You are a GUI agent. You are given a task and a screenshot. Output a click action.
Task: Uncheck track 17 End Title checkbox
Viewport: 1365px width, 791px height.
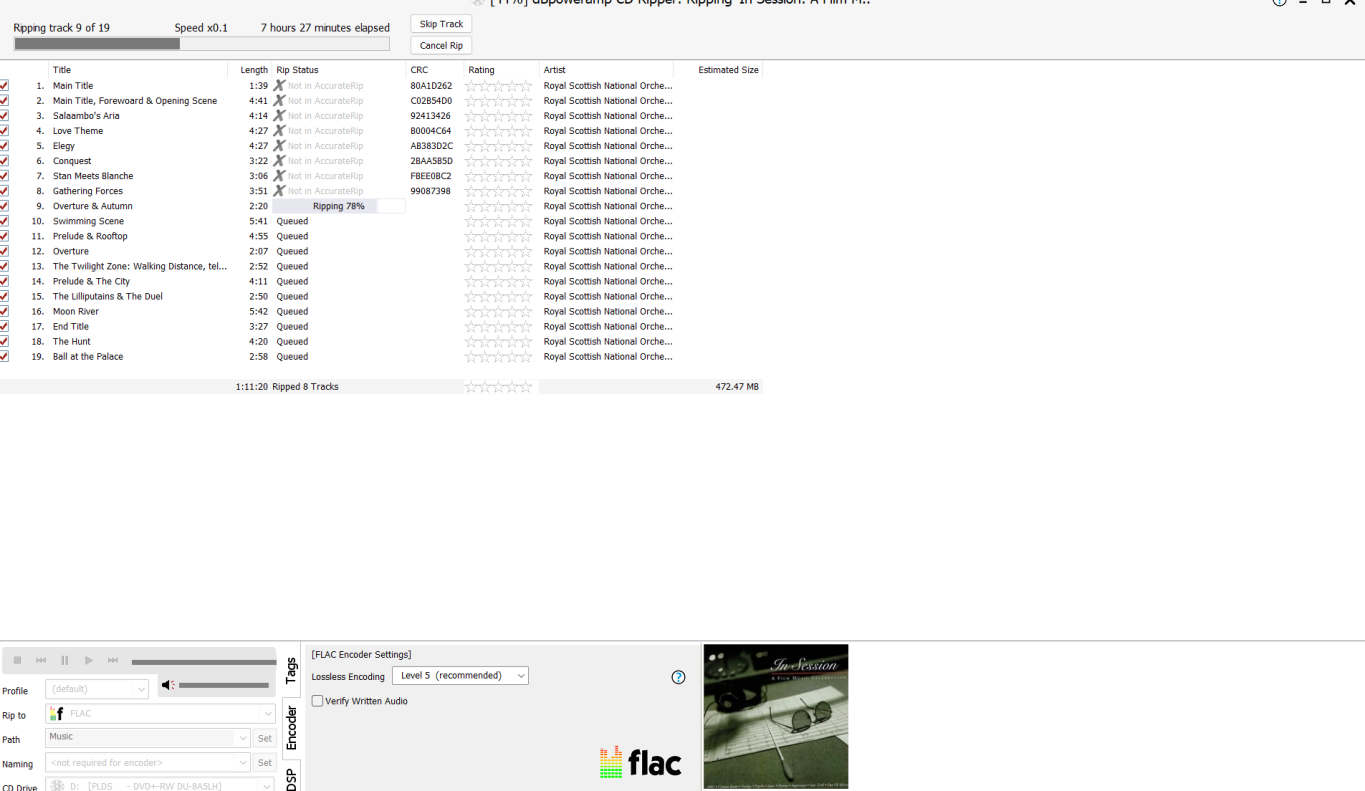pyautogui.click(x=4, y=326)
